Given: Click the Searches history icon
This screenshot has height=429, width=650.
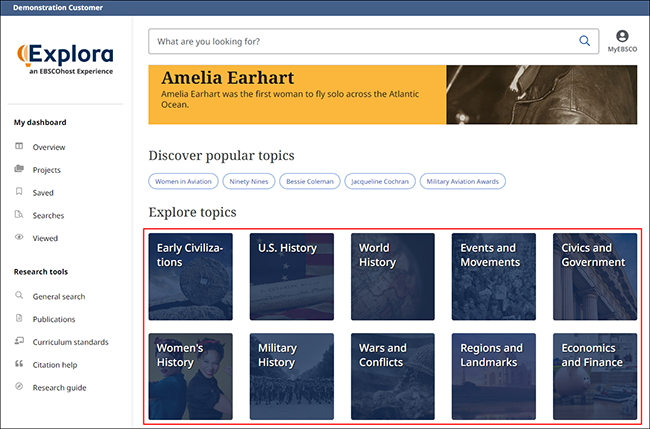Looking at the screenshot, I should point(19,214).
